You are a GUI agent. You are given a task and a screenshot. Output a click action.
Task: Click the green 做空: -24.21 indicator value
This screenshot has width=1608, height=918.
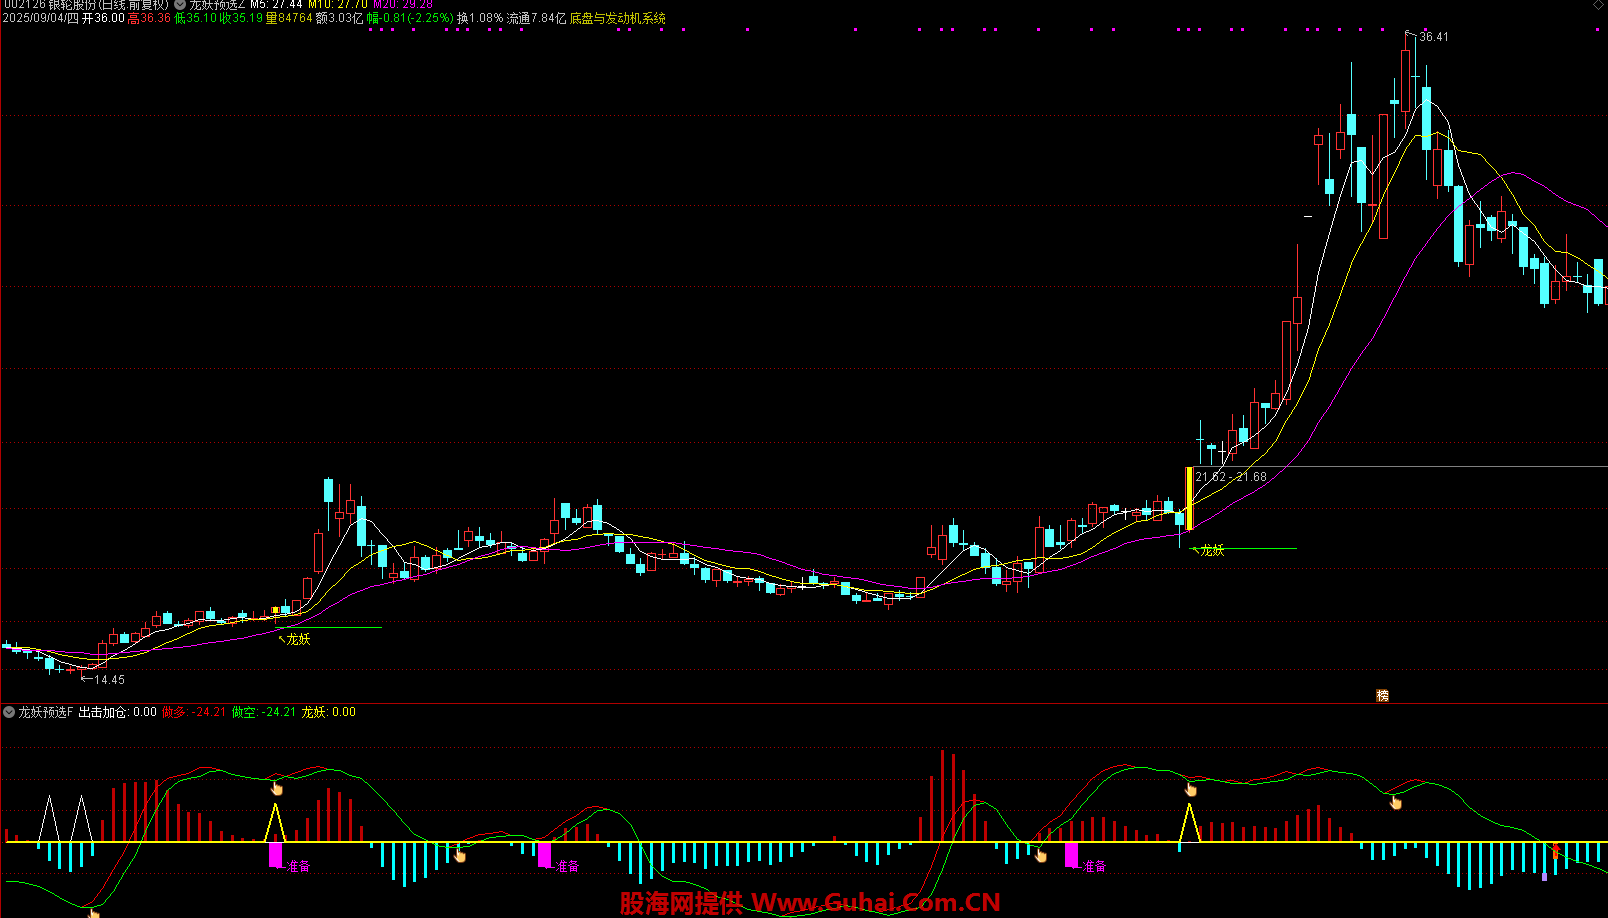click(x=263, y=712)
